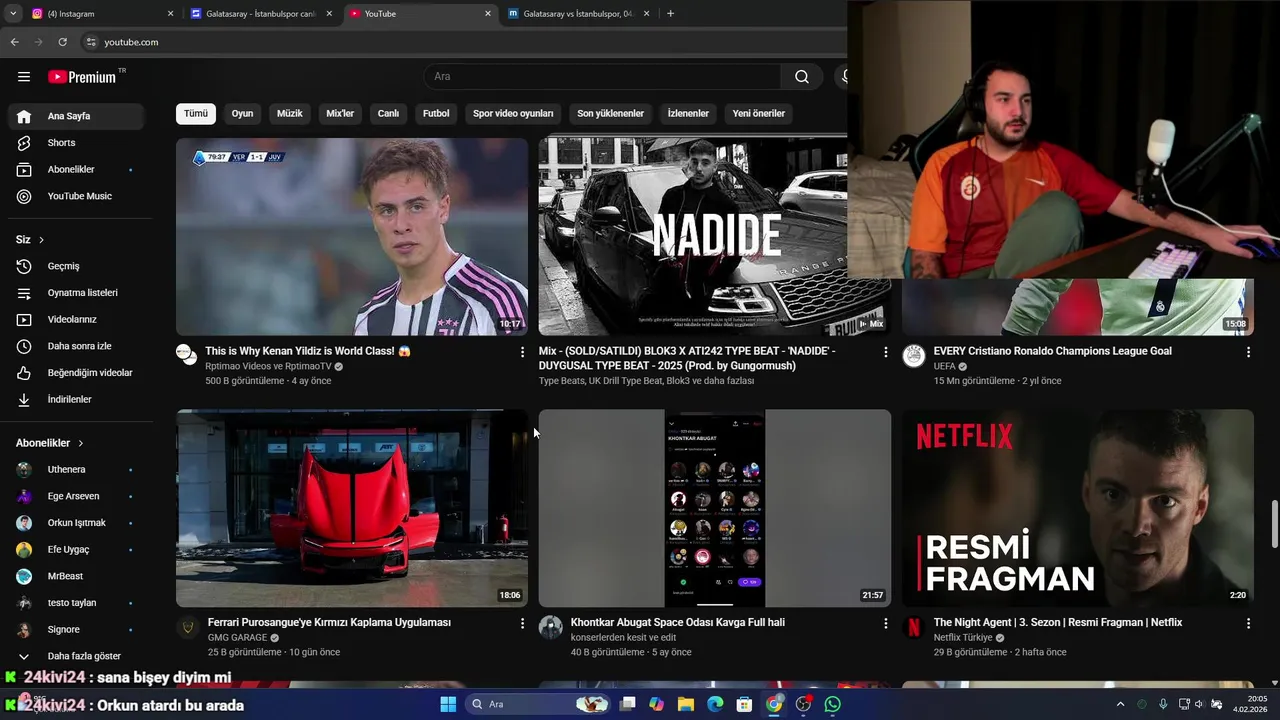The height and width of the screenshot is (720, 1280).
Task: Select the 'Son yüklenenler' chip
Action: coord(610,113)
